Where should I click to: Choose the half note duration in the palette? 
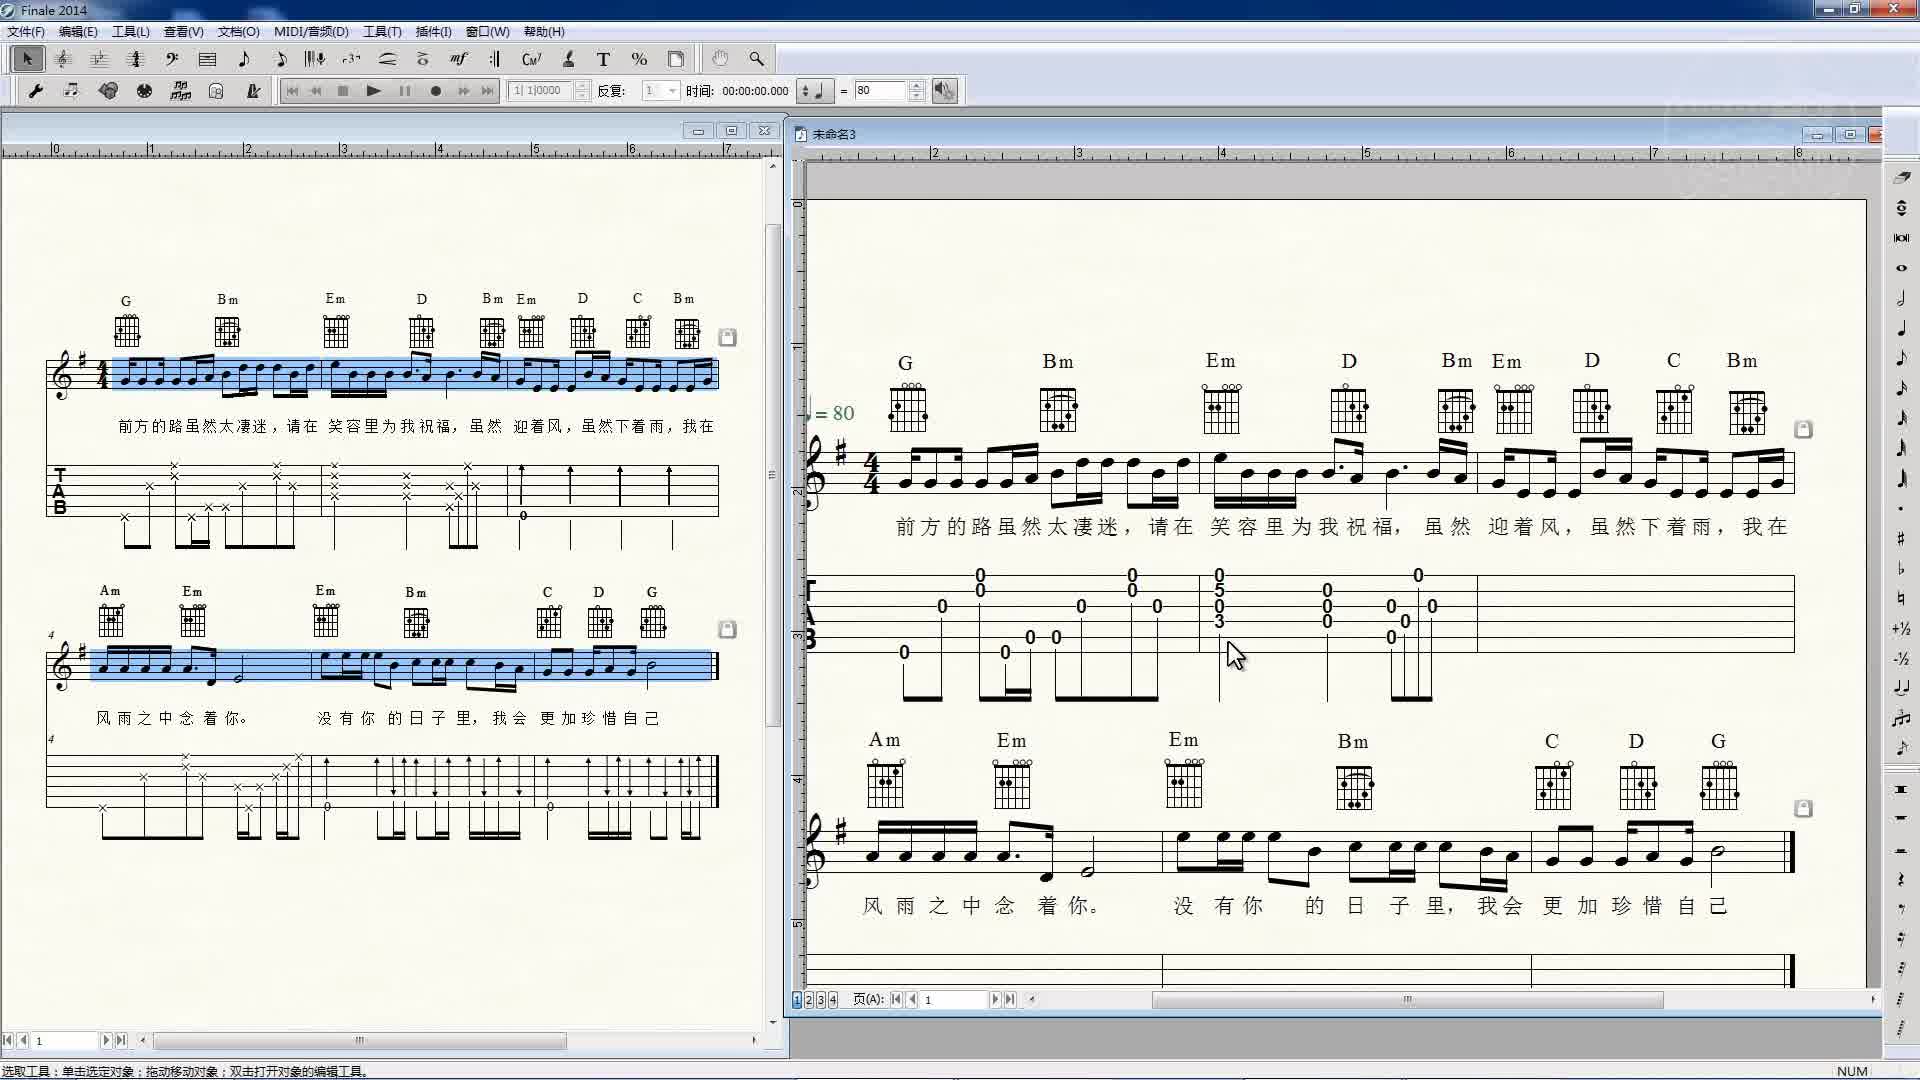1901,298
